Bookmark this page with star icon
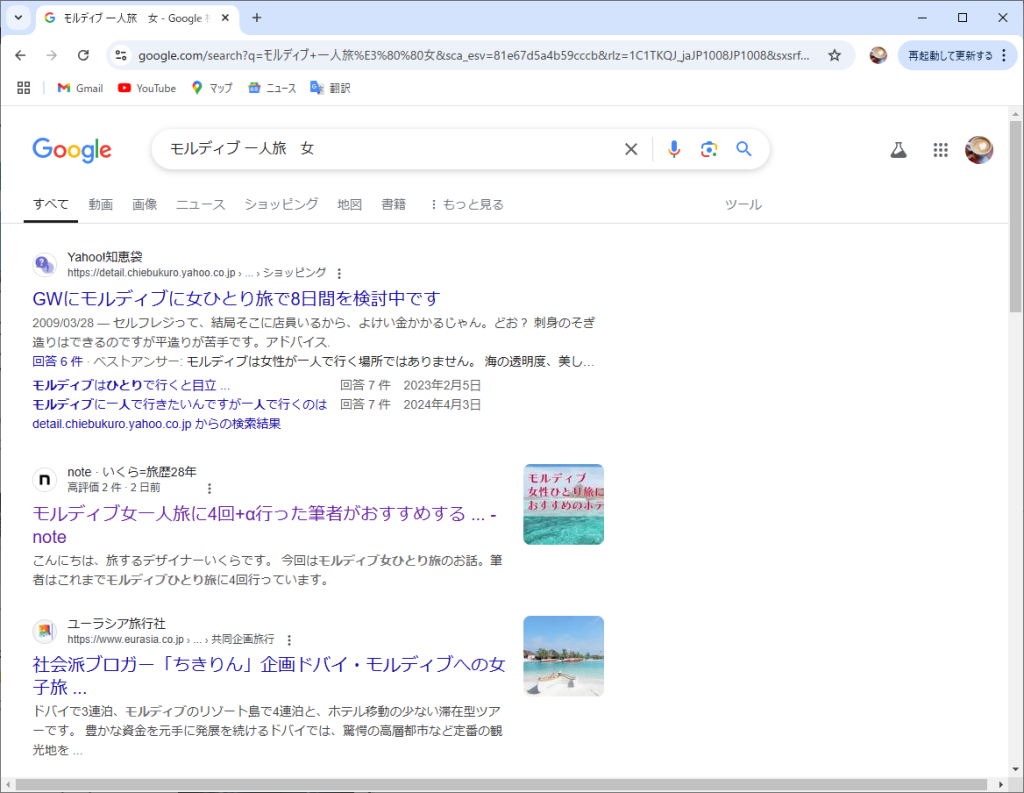Screen dimensions: 1024x793 [834, 55]
